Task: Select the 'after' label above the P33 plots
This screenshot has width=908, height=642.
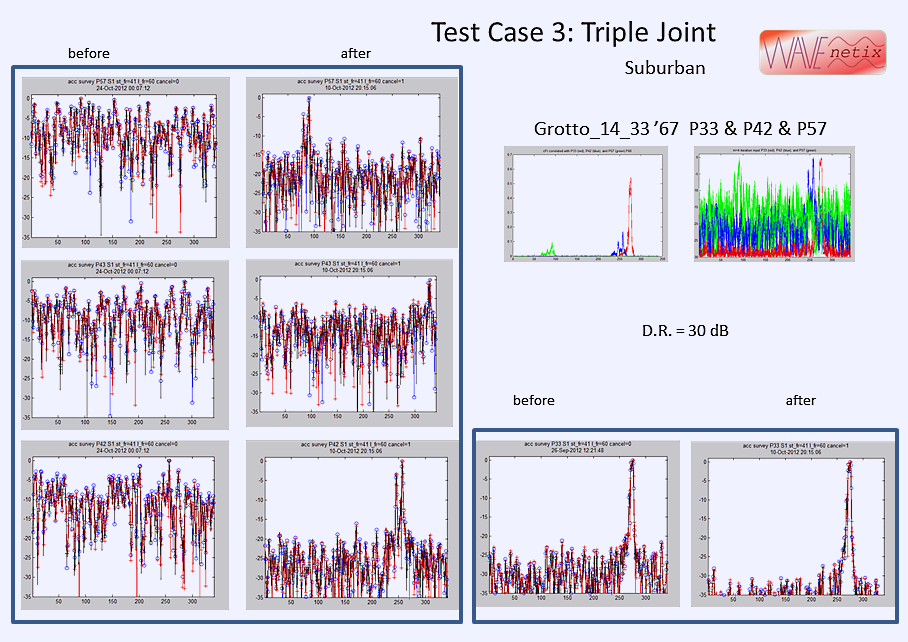Action: (800, 400)
